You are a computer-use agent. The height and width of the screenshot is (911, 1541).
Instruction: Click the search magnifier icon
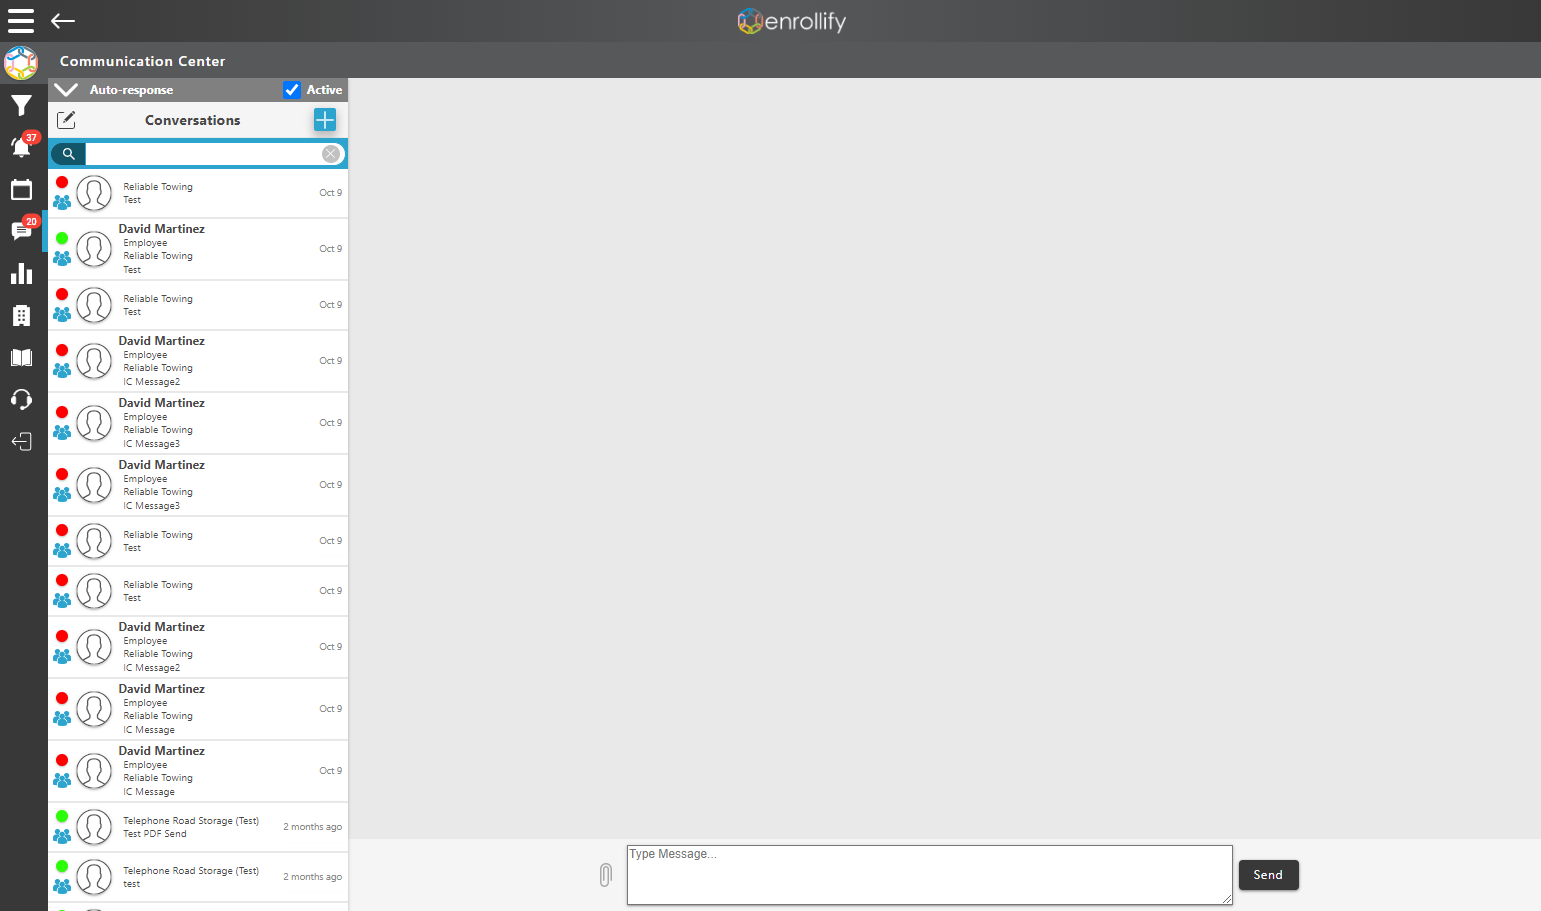(68, 154)
